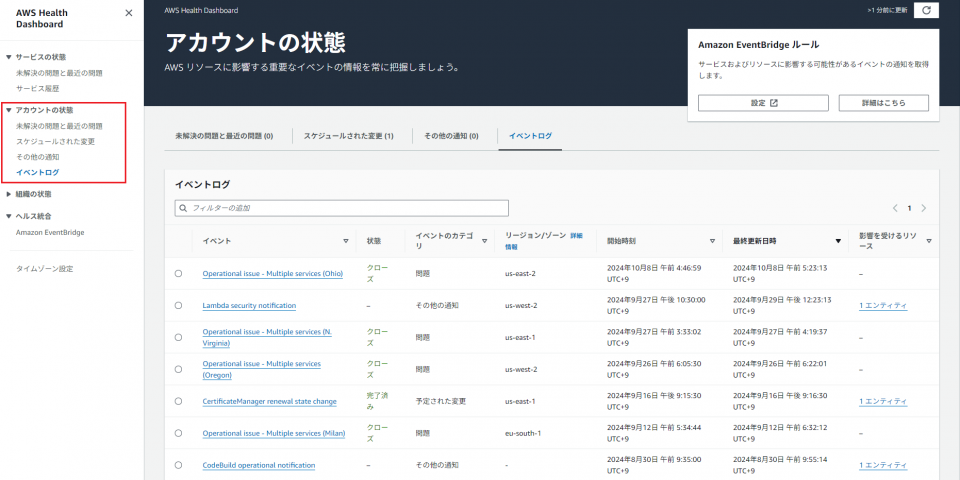Sort by イベントのカテゴリ column arrow

484,241
